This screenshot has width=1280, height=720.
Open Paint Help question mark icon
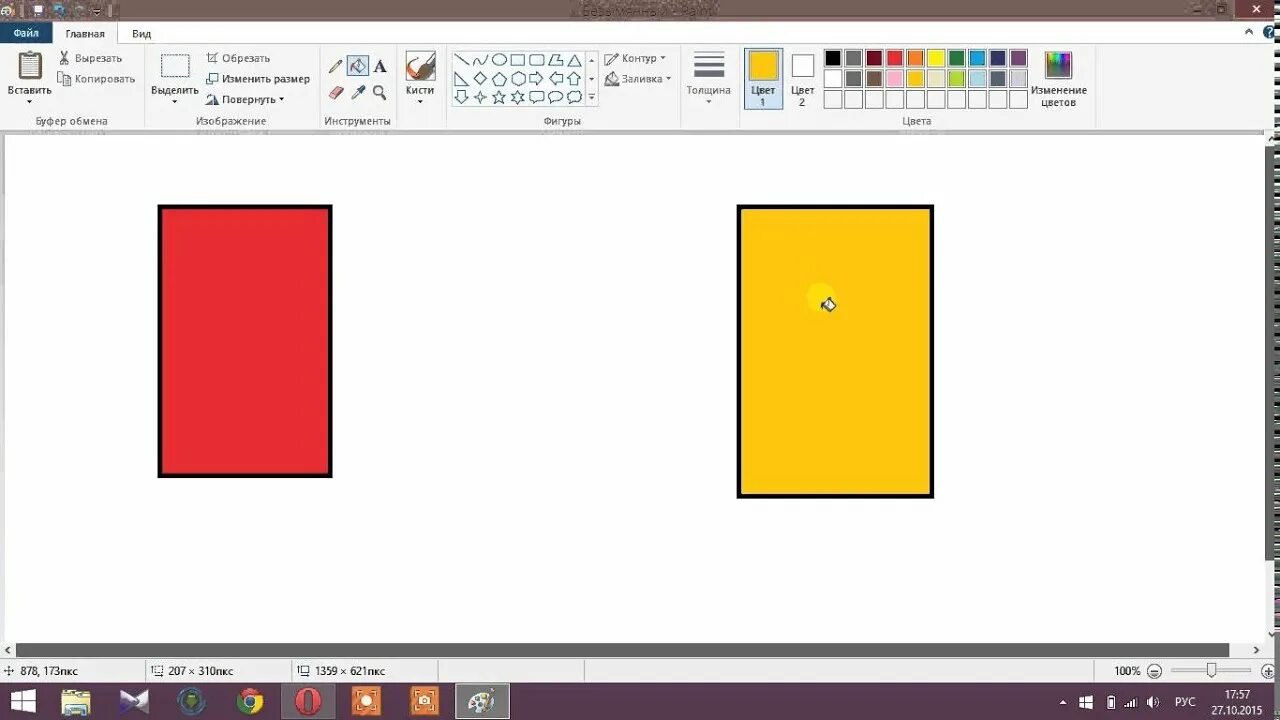pos(1270,32)
